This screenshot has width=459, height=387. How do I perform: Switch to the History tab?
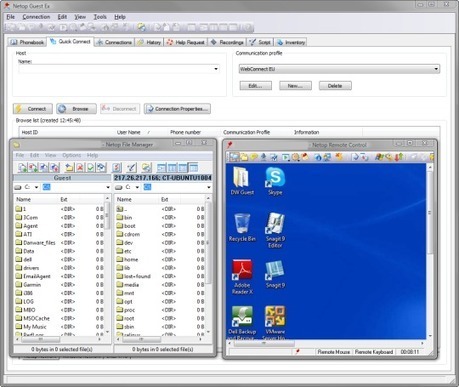coord(149,42)
